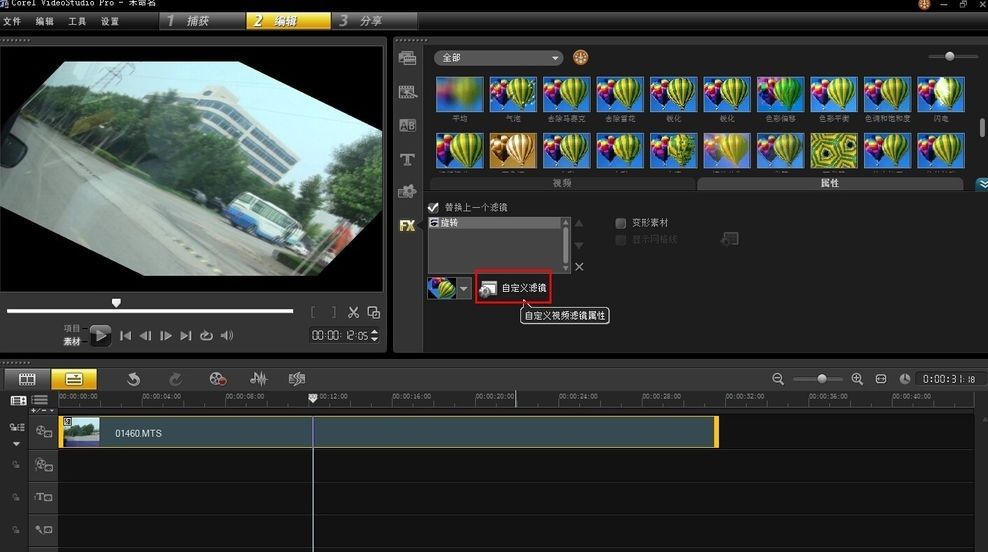Click the record/capture option reel icon
The width and height of the screenshot is (988, 552).
[x=218, y=379]
